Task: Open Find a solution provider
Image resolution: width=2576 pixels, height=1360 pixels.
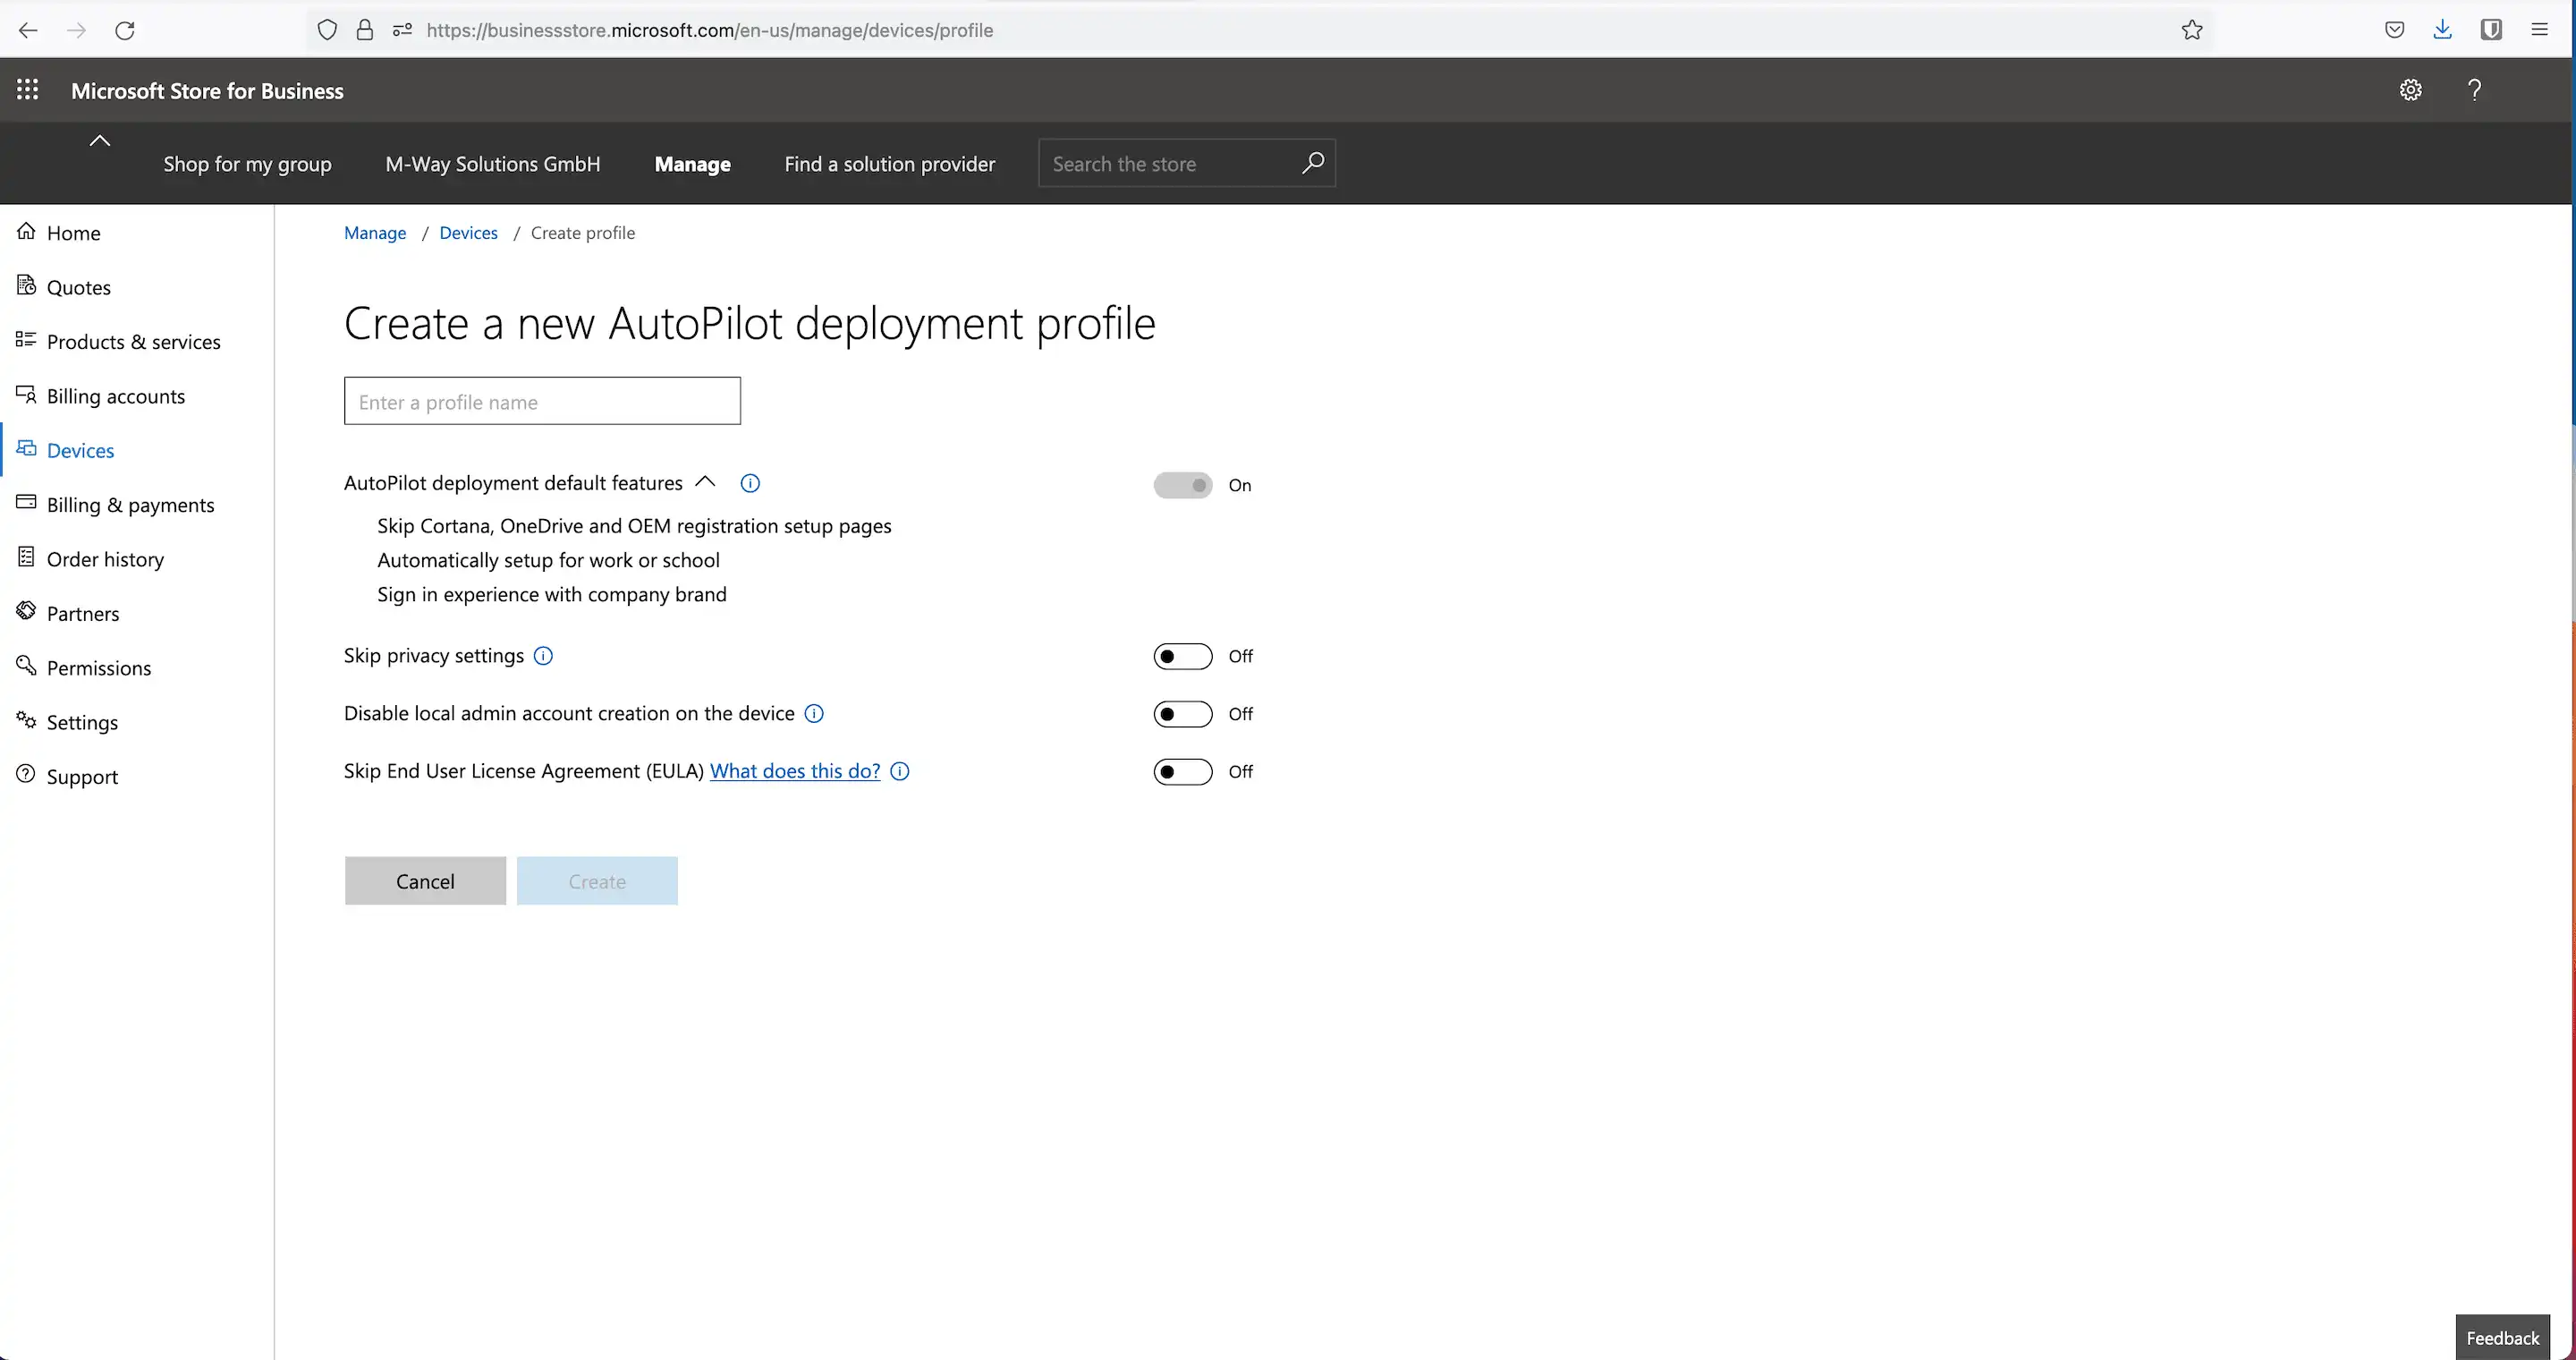Action: [890, 164]
